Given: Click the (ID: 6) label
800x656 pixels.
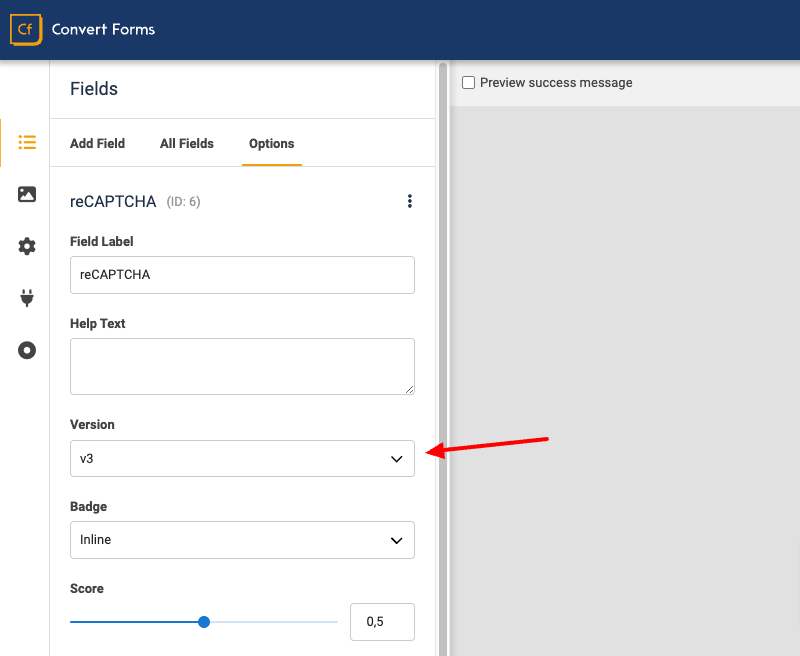Looking at the screenshot, I should click(184, 202).
